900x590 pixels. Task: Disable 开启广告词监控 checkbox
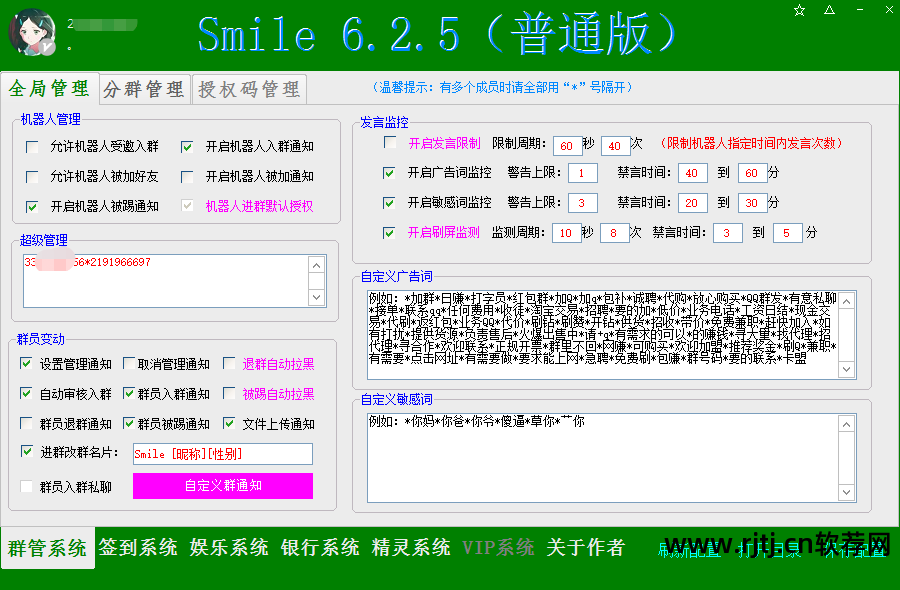pos(389,173)
